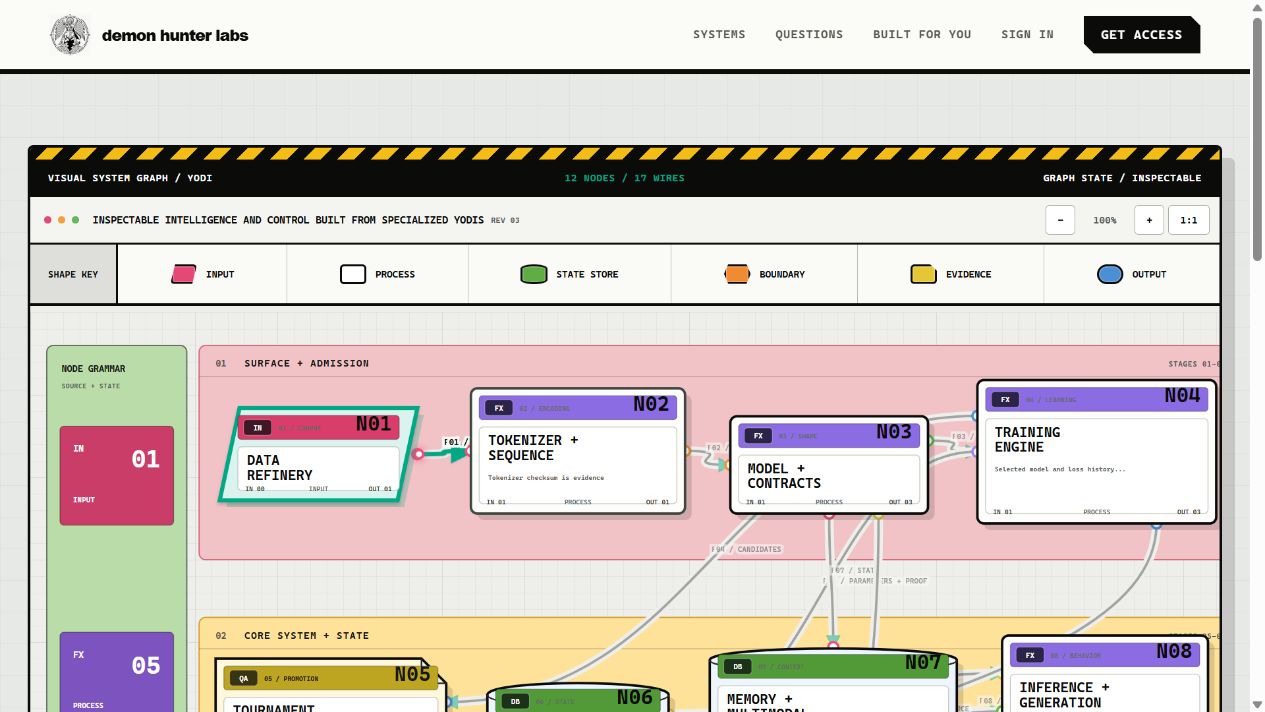Image resolution: width=1265 pixels, height=712 pixels.
Task: Zoom out with the minus button
Action: pyautogui.click(x=1060, y=220)
